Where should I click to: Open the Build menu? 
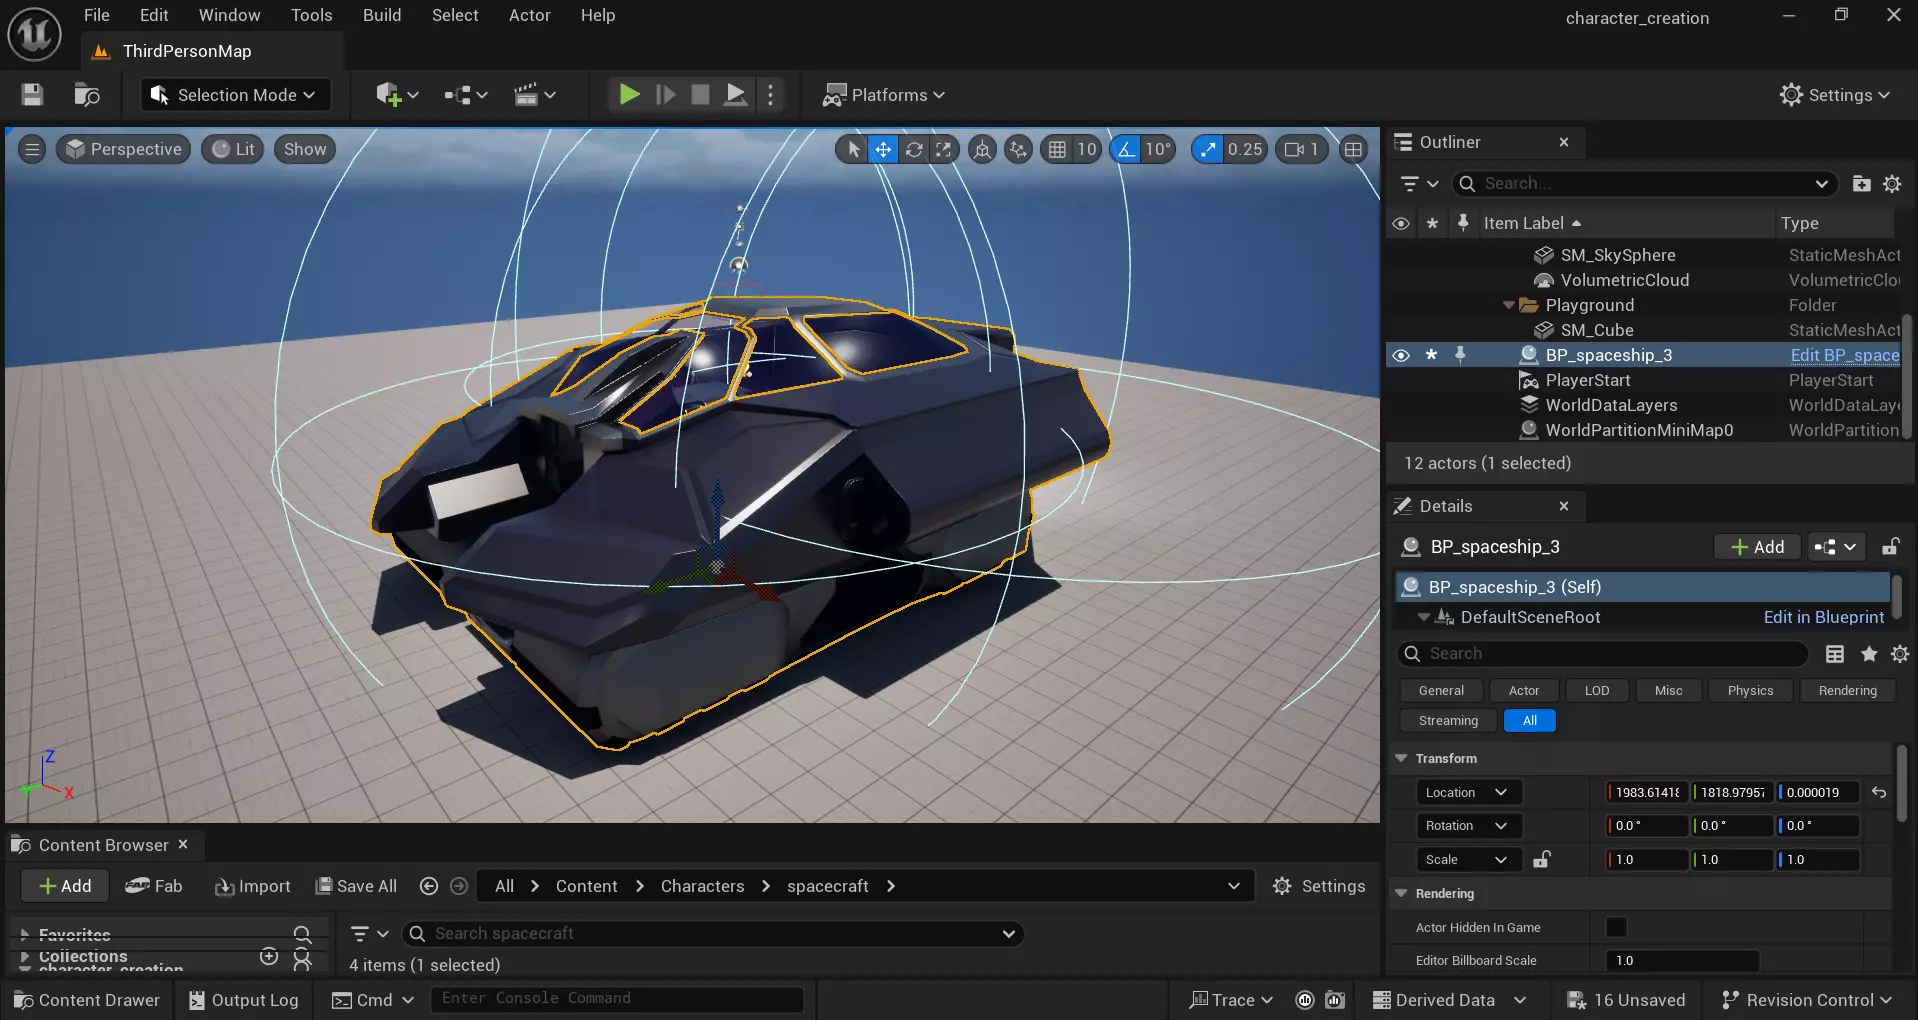pos(382,15)
